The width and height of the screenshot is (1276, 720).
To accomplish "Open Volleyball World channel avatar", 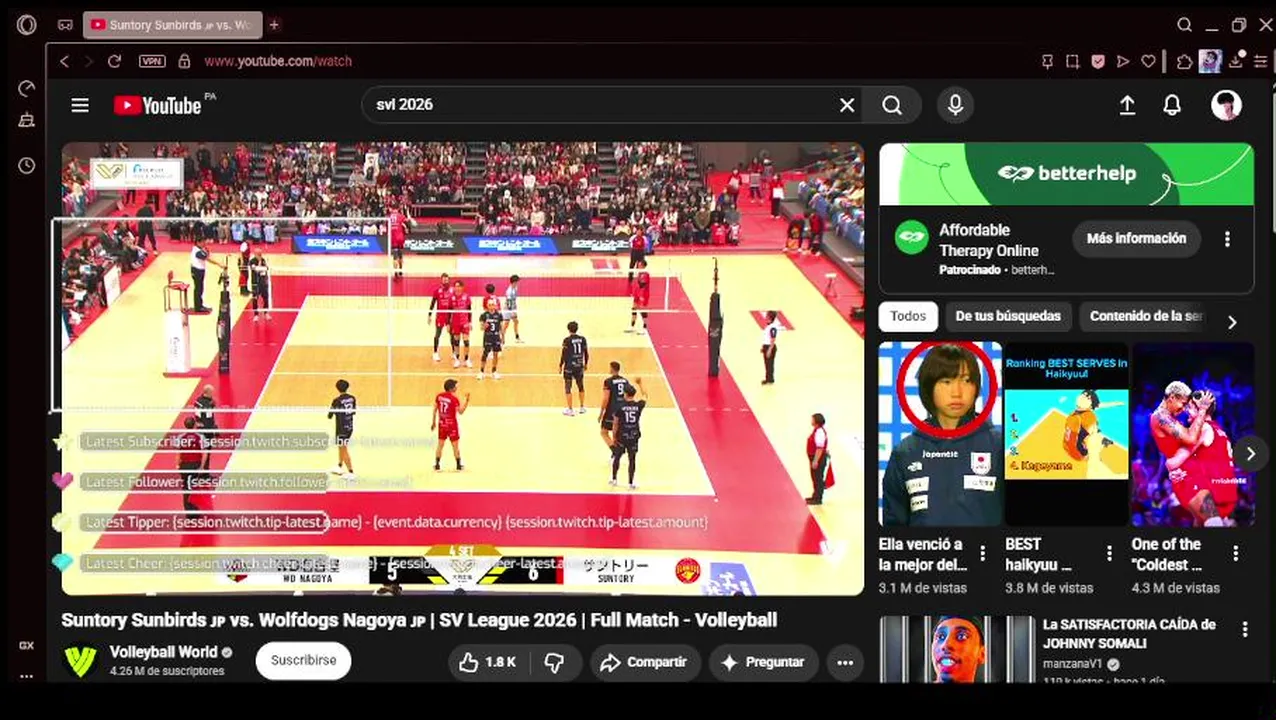I will 80,661.
